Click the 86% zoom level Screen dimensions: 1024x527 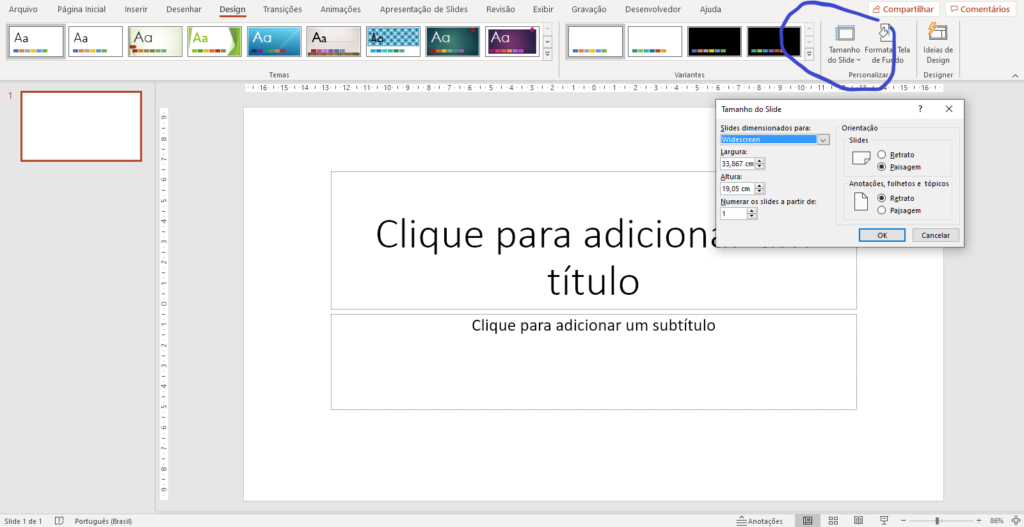pos(997,520)
